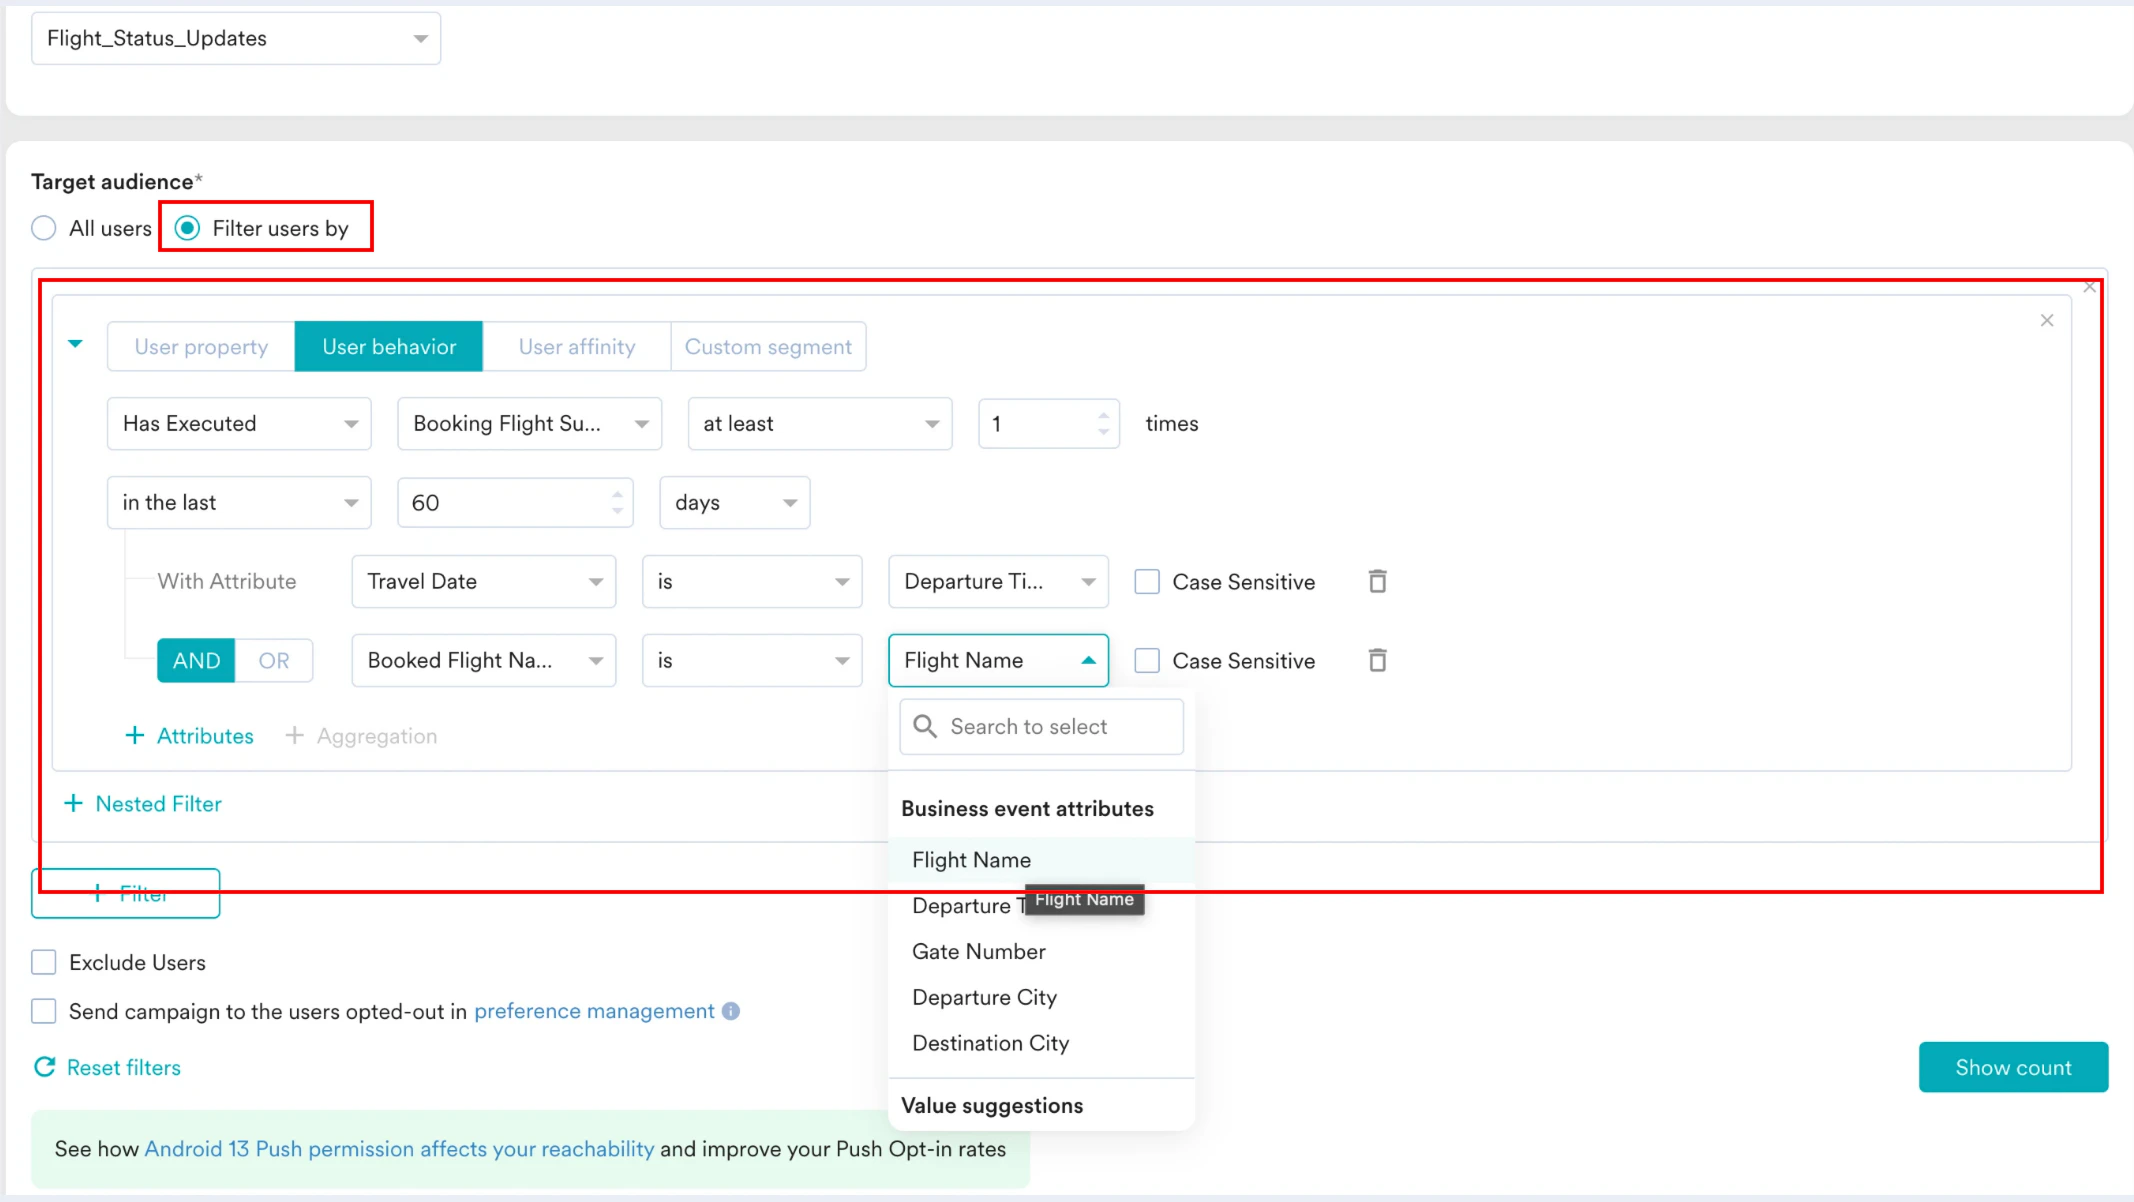Select the All users radio button
The image size is (2134, 1202).
coord(44,228)
